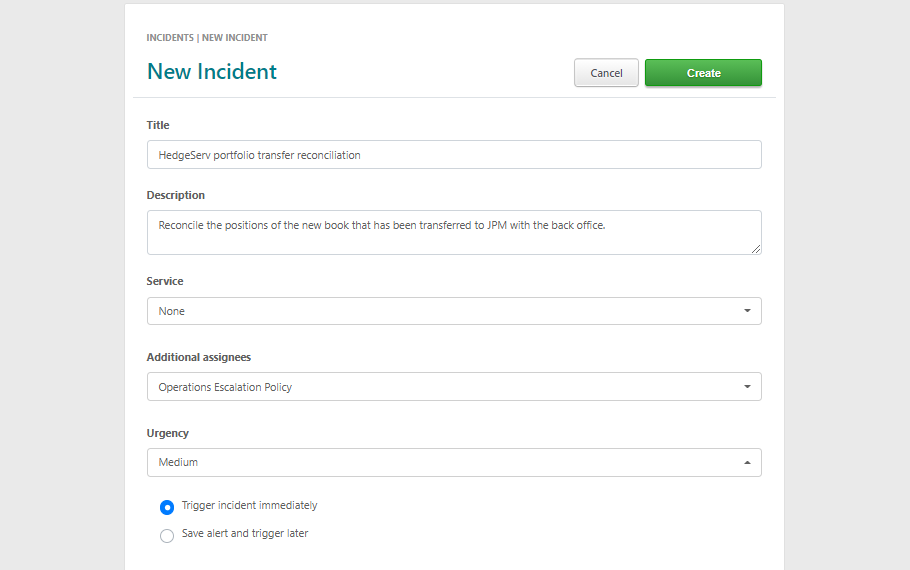Click the 'Save alert and trigger later' label
This screenshot has width=910, height=570.
pyautogui.click(x=245, y=533)
